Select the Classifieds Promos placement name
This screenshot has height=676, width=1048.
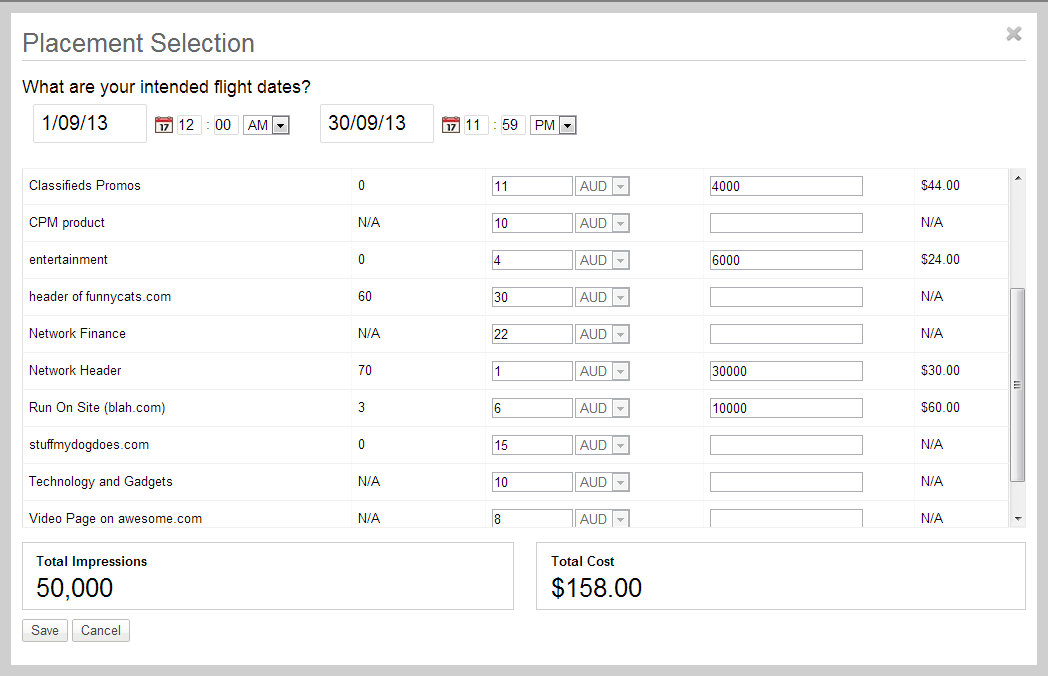[85, 186]
